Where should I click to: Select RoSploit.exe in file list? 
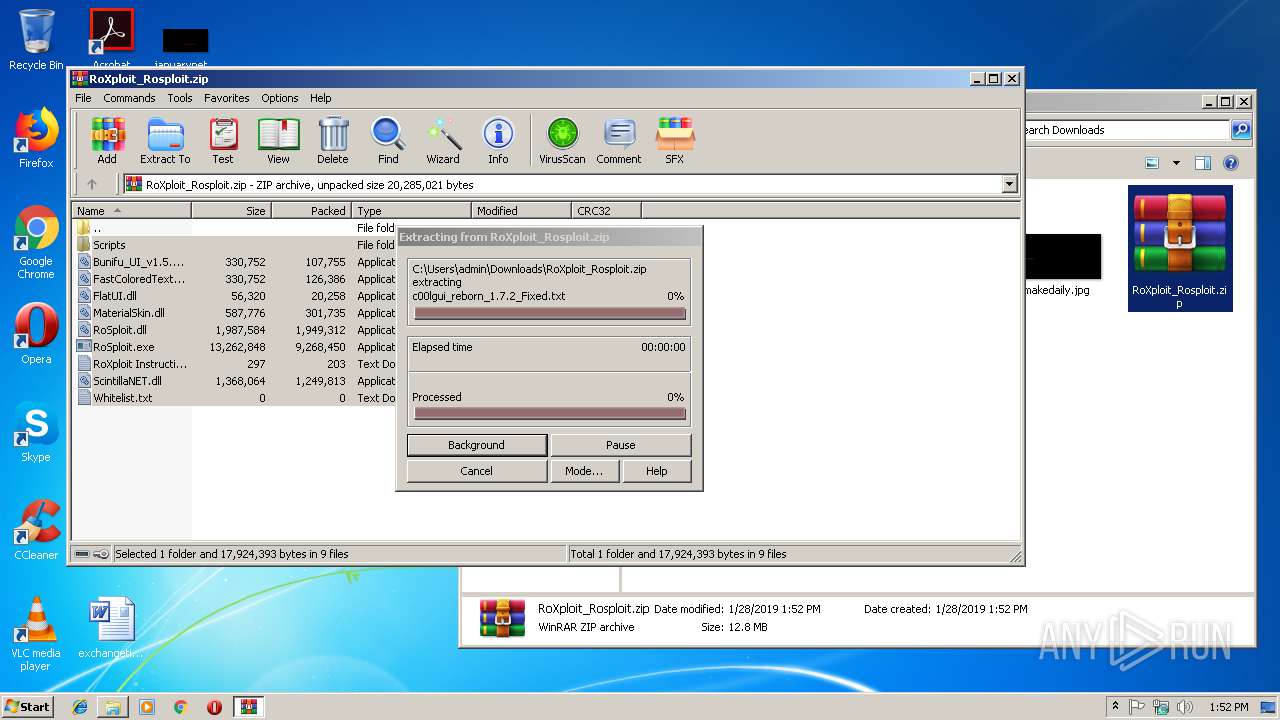pos(233,347)
